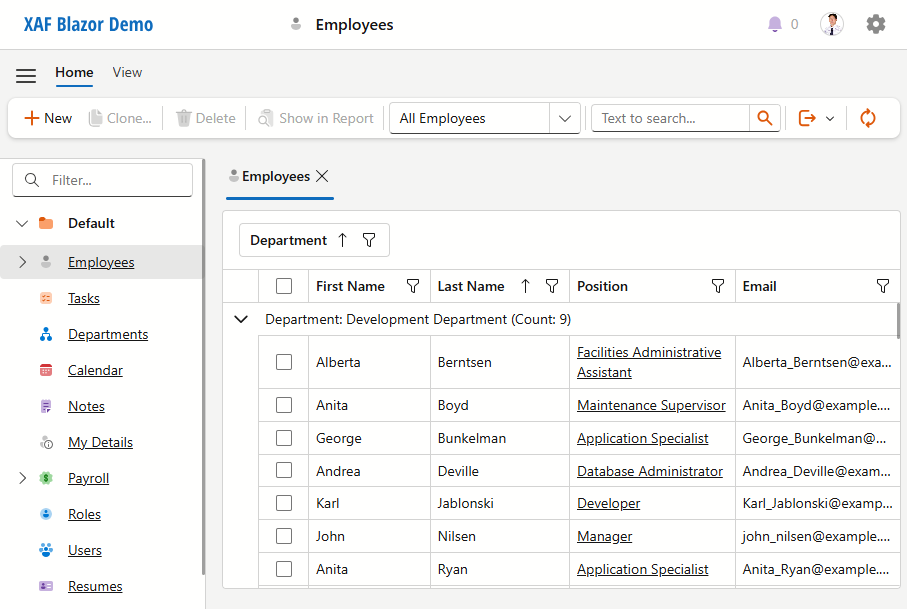Open Departments from the navigation
The width and height of the screenshot is (907, 609).
click(108, 334)
